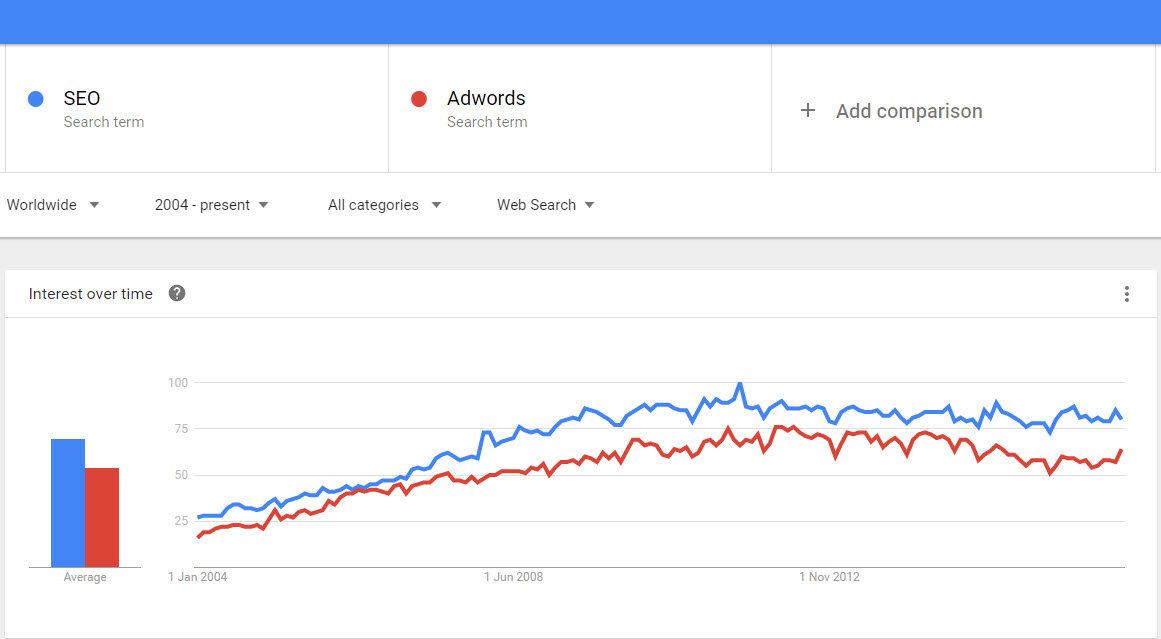Open the Interest over time options menu

point(1127,294)
